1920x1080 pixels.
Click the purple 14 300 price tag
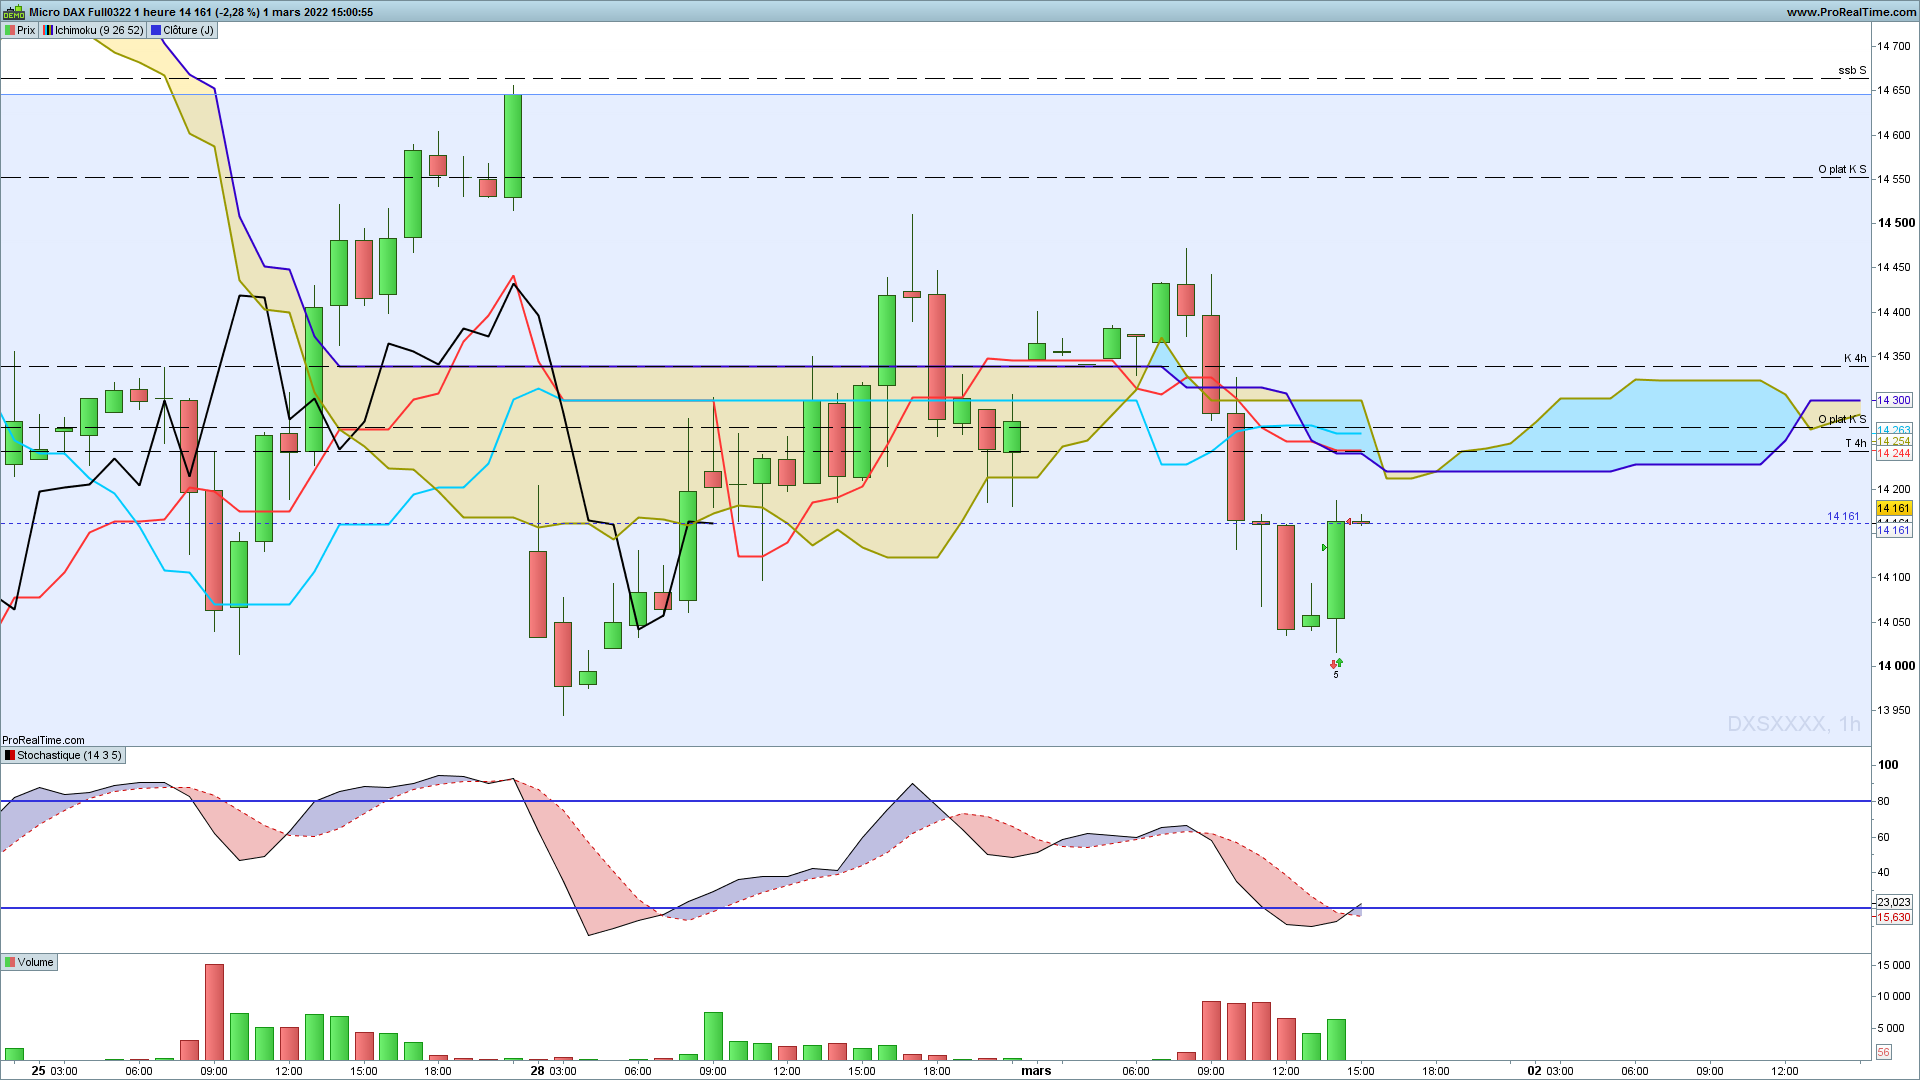(1893, 400)
